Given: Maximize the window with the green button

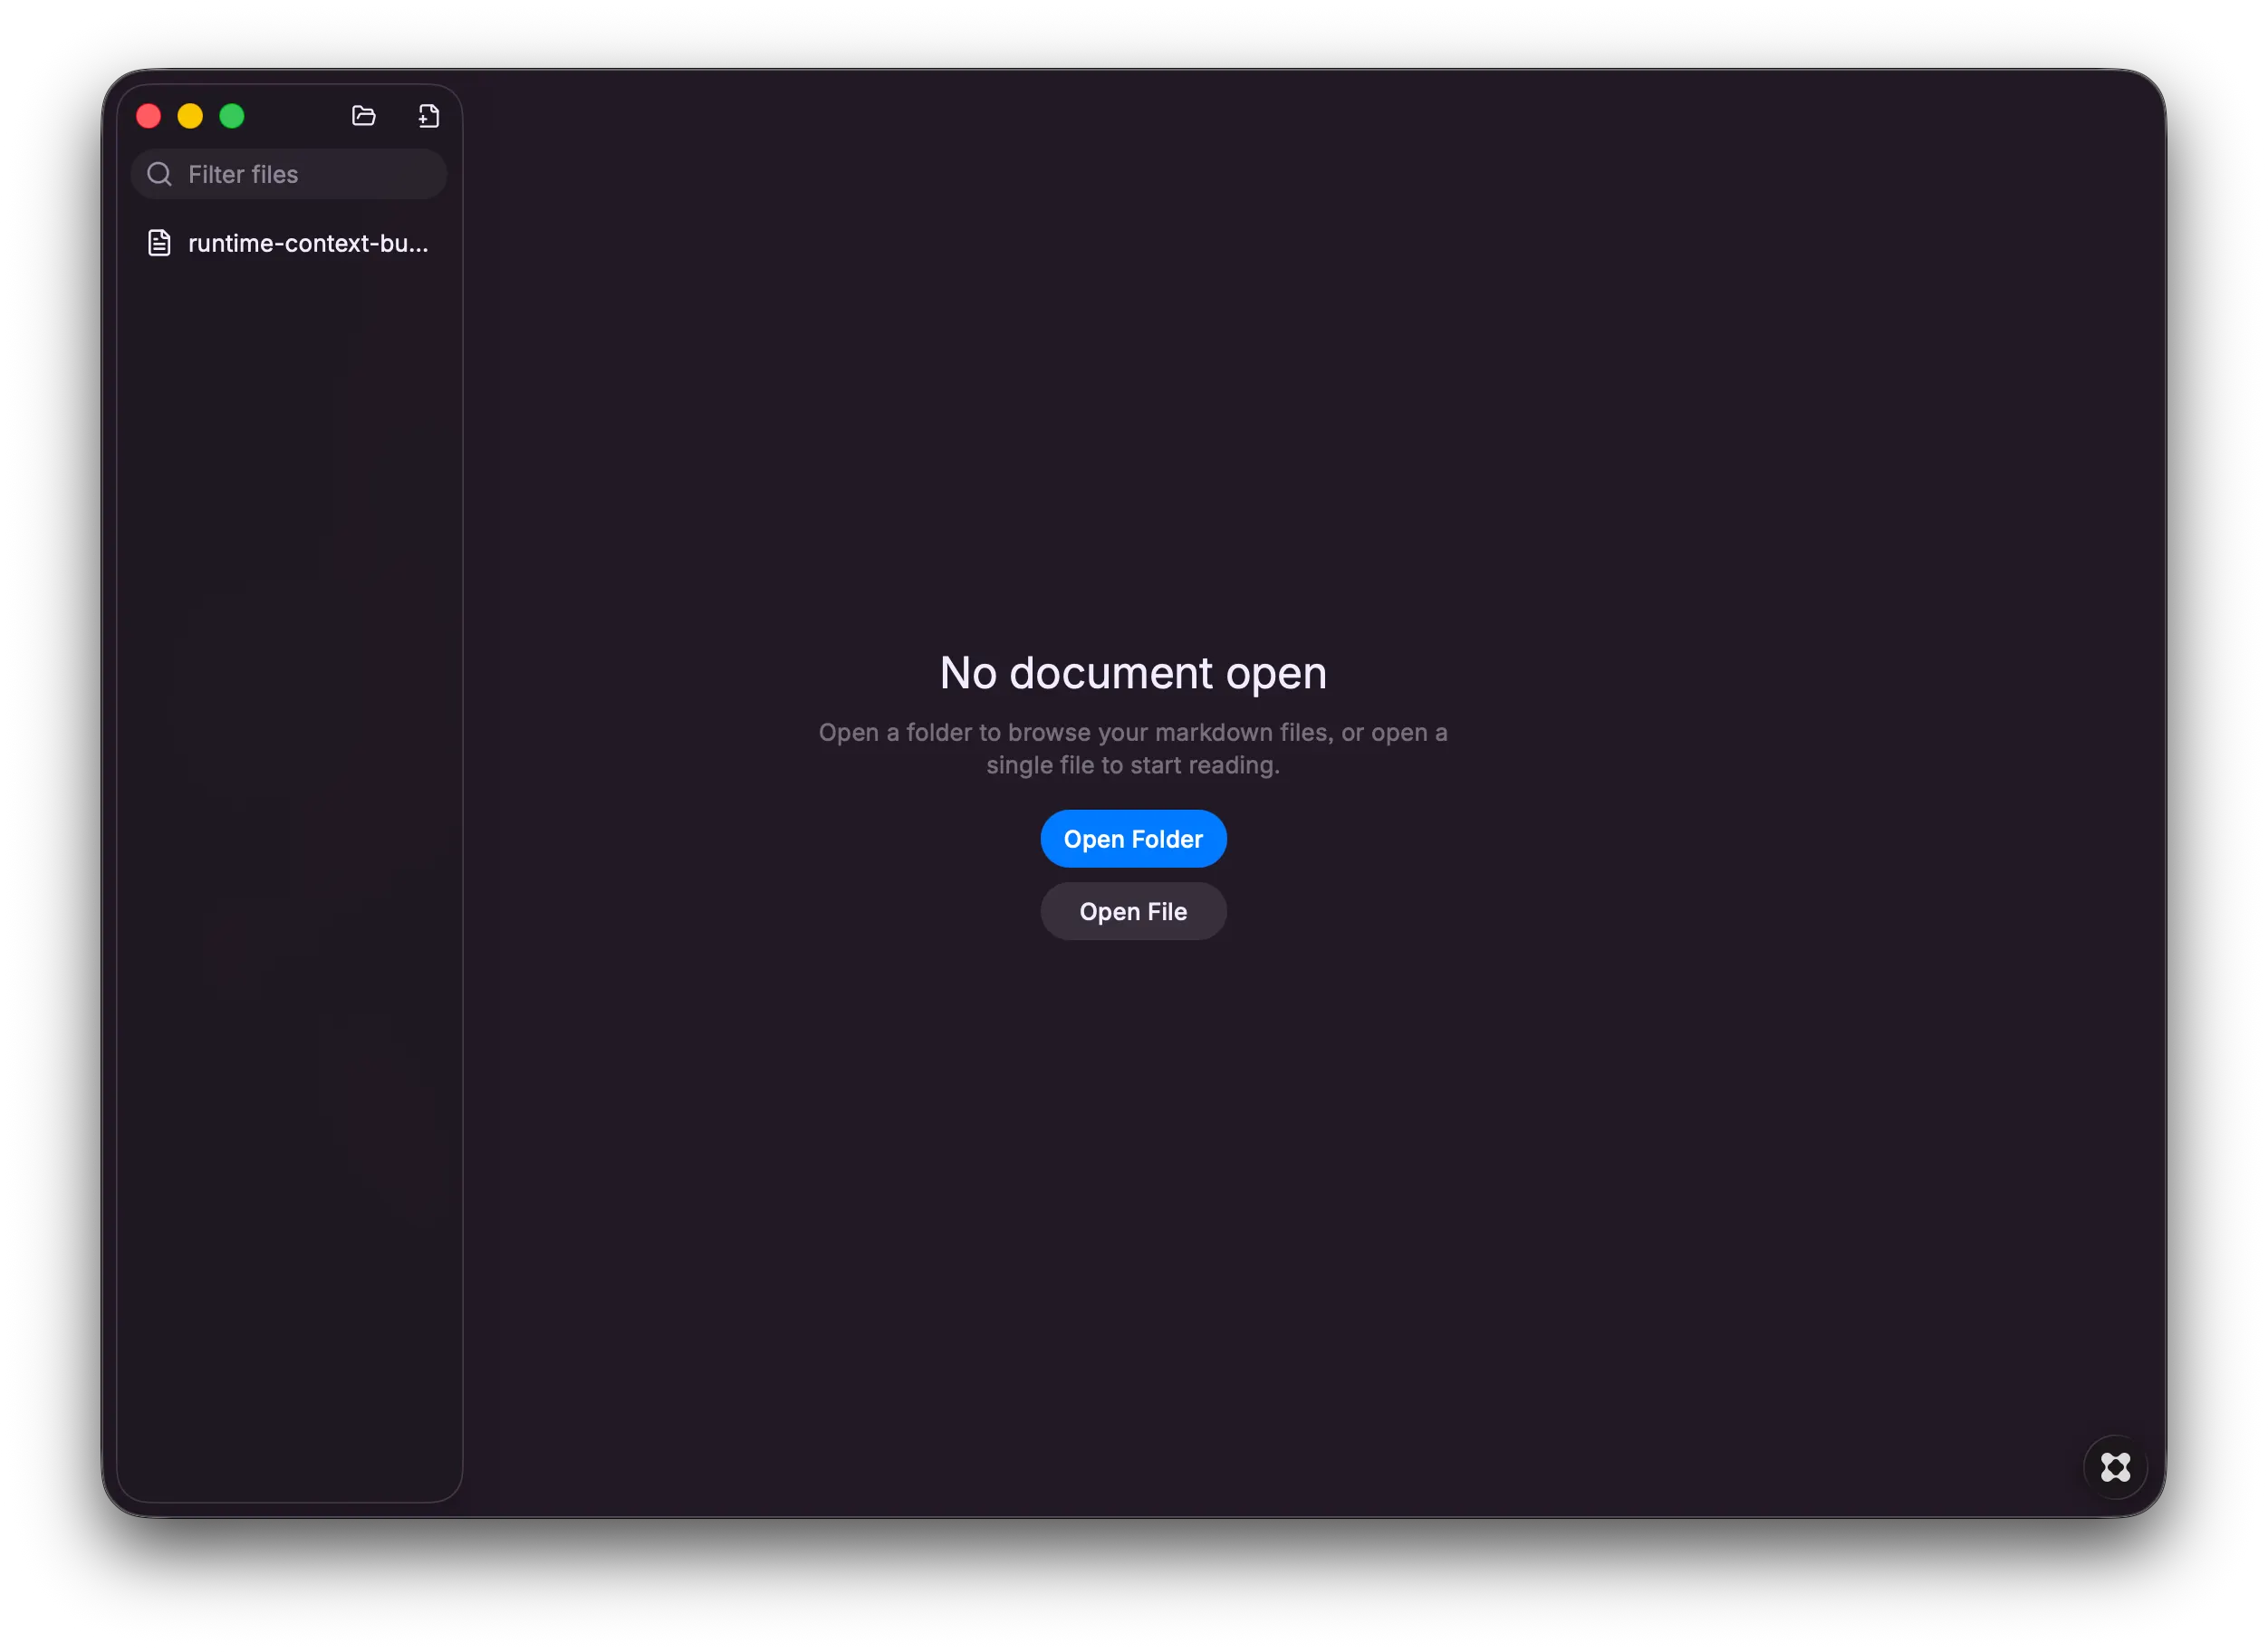Looking at the screenshot, I should pos(232,116).
